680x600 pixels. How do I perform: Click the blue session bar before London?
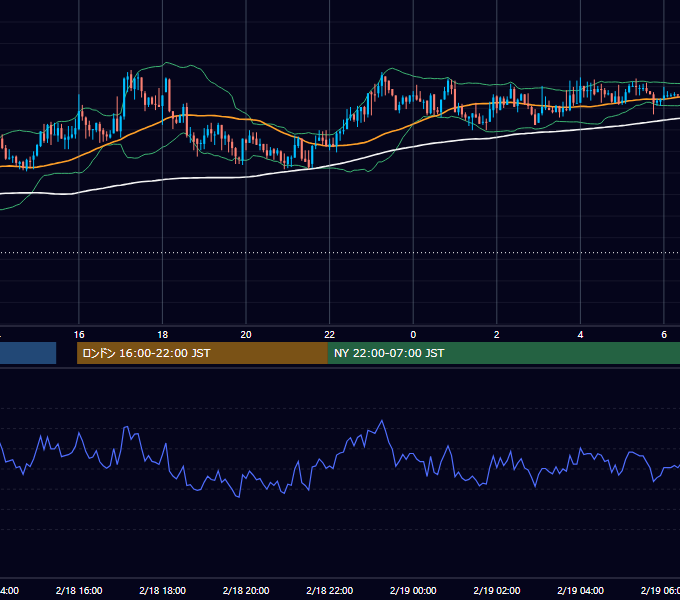tap(28, 353)
